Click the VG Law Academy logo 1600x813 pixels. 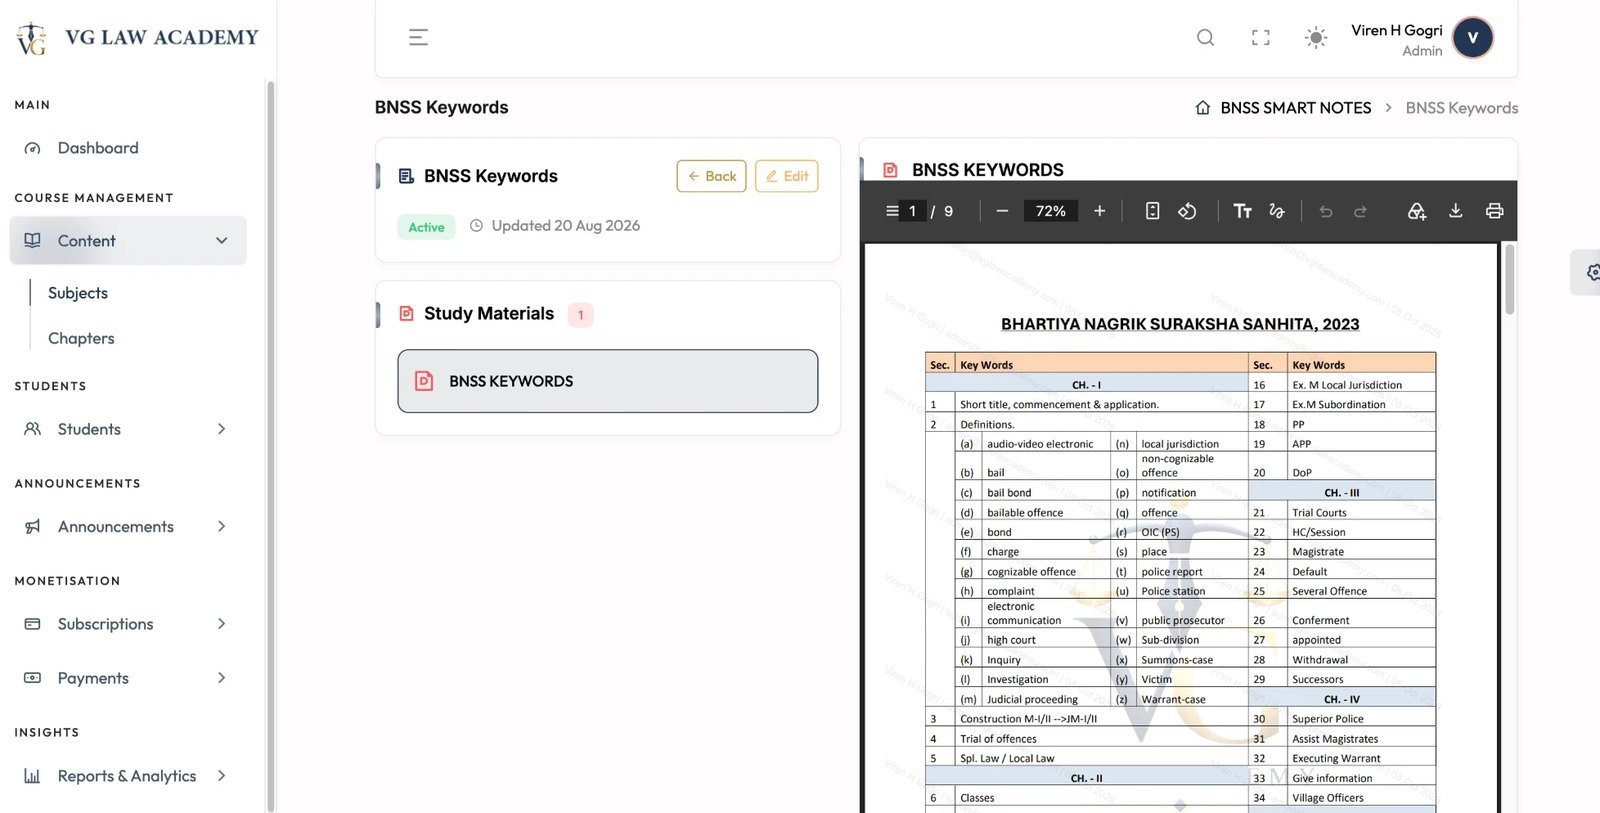coord(137,38)
